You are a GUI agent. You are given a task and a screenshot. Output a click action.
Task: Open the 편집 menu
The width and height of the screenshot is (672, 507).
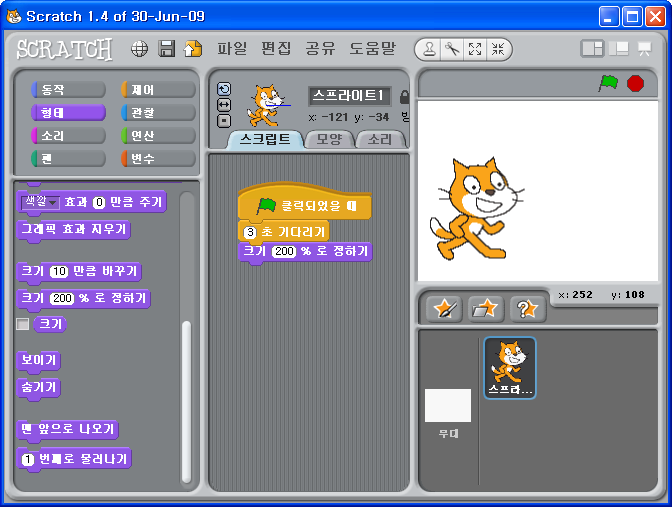[x=276, y=48]
